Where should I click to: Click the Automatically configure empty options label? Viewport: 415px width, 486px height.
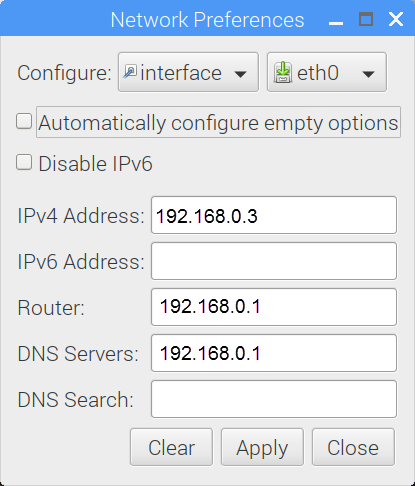click(x=218, y=123)
